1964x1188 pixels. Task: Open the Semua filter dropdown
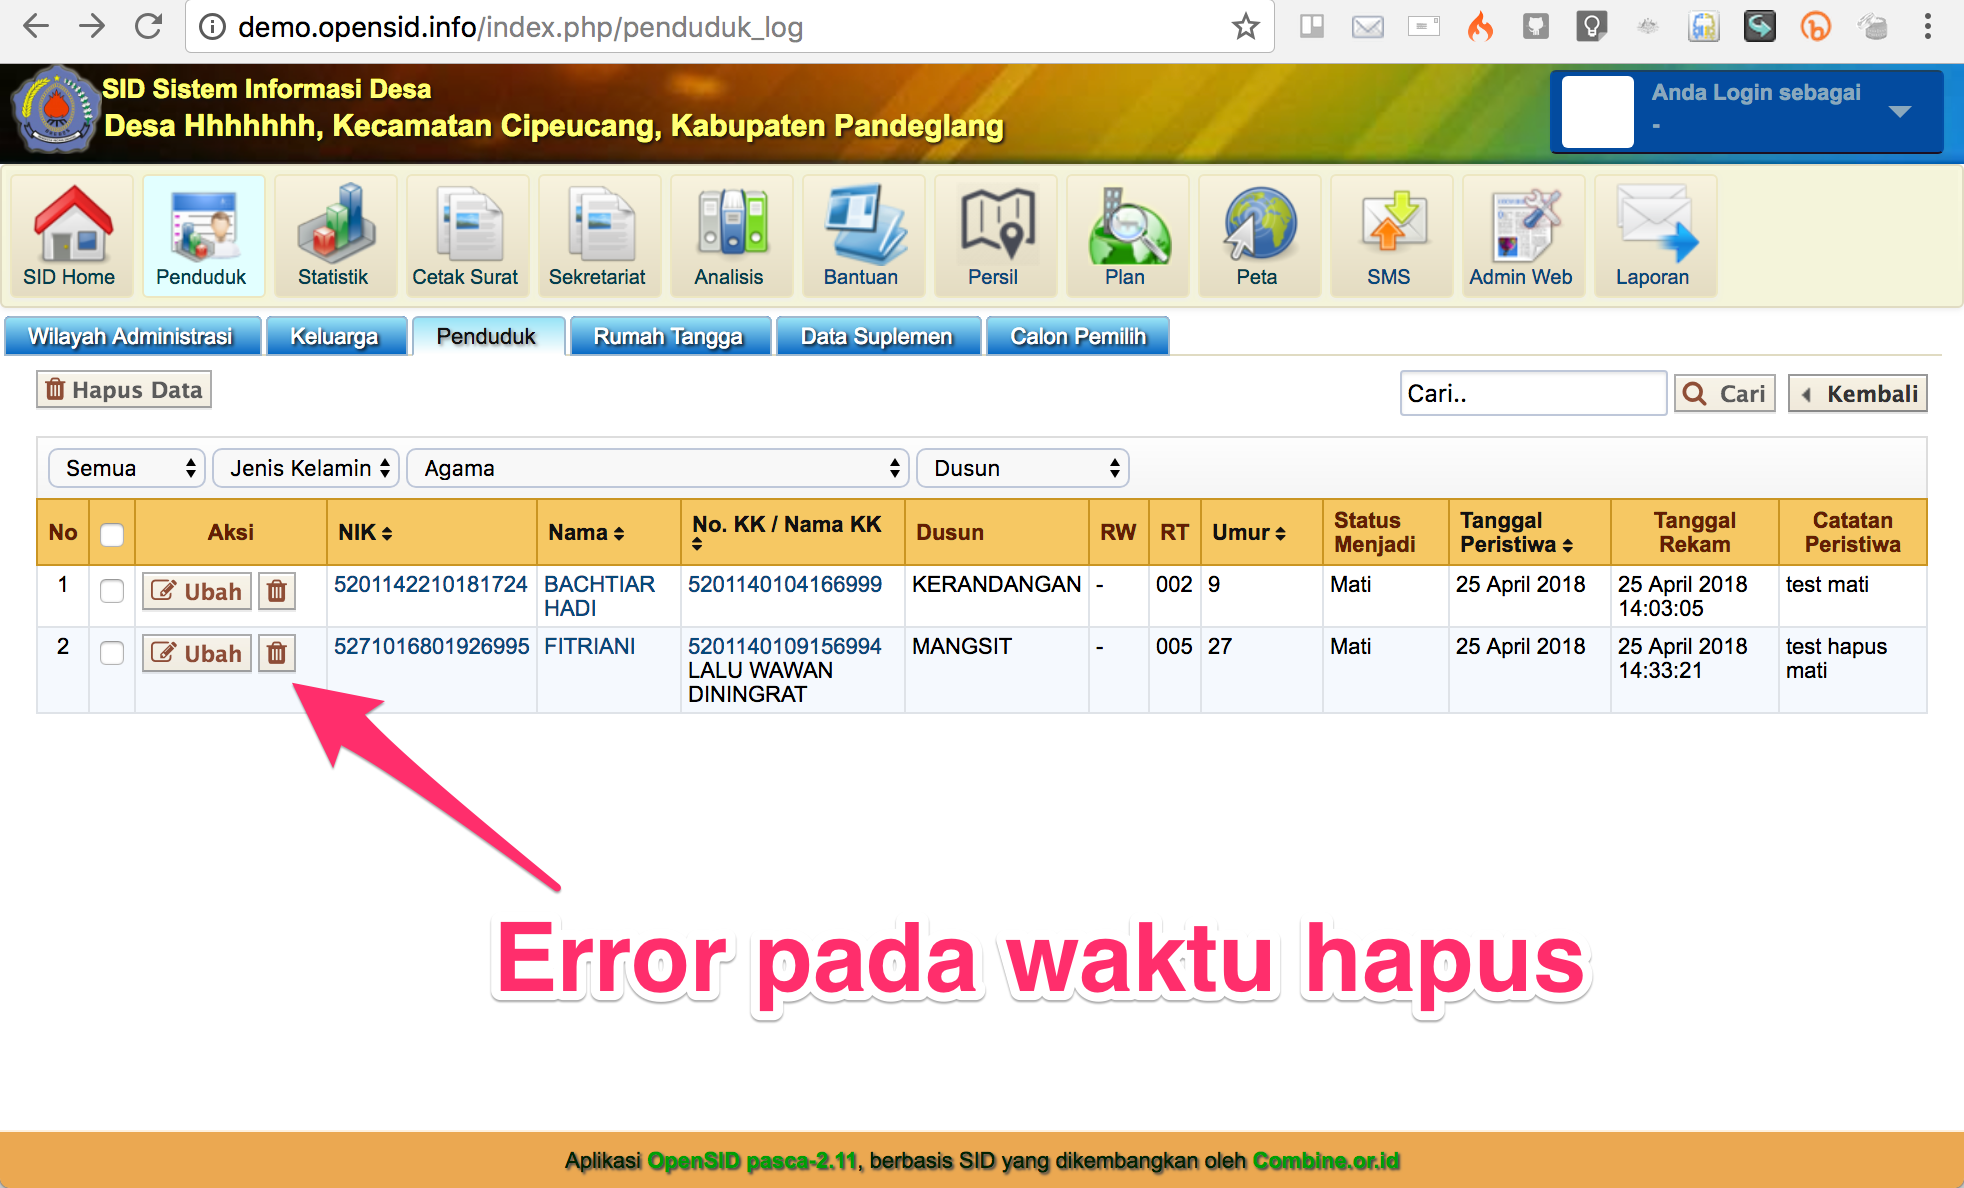(x=127, y=468)
